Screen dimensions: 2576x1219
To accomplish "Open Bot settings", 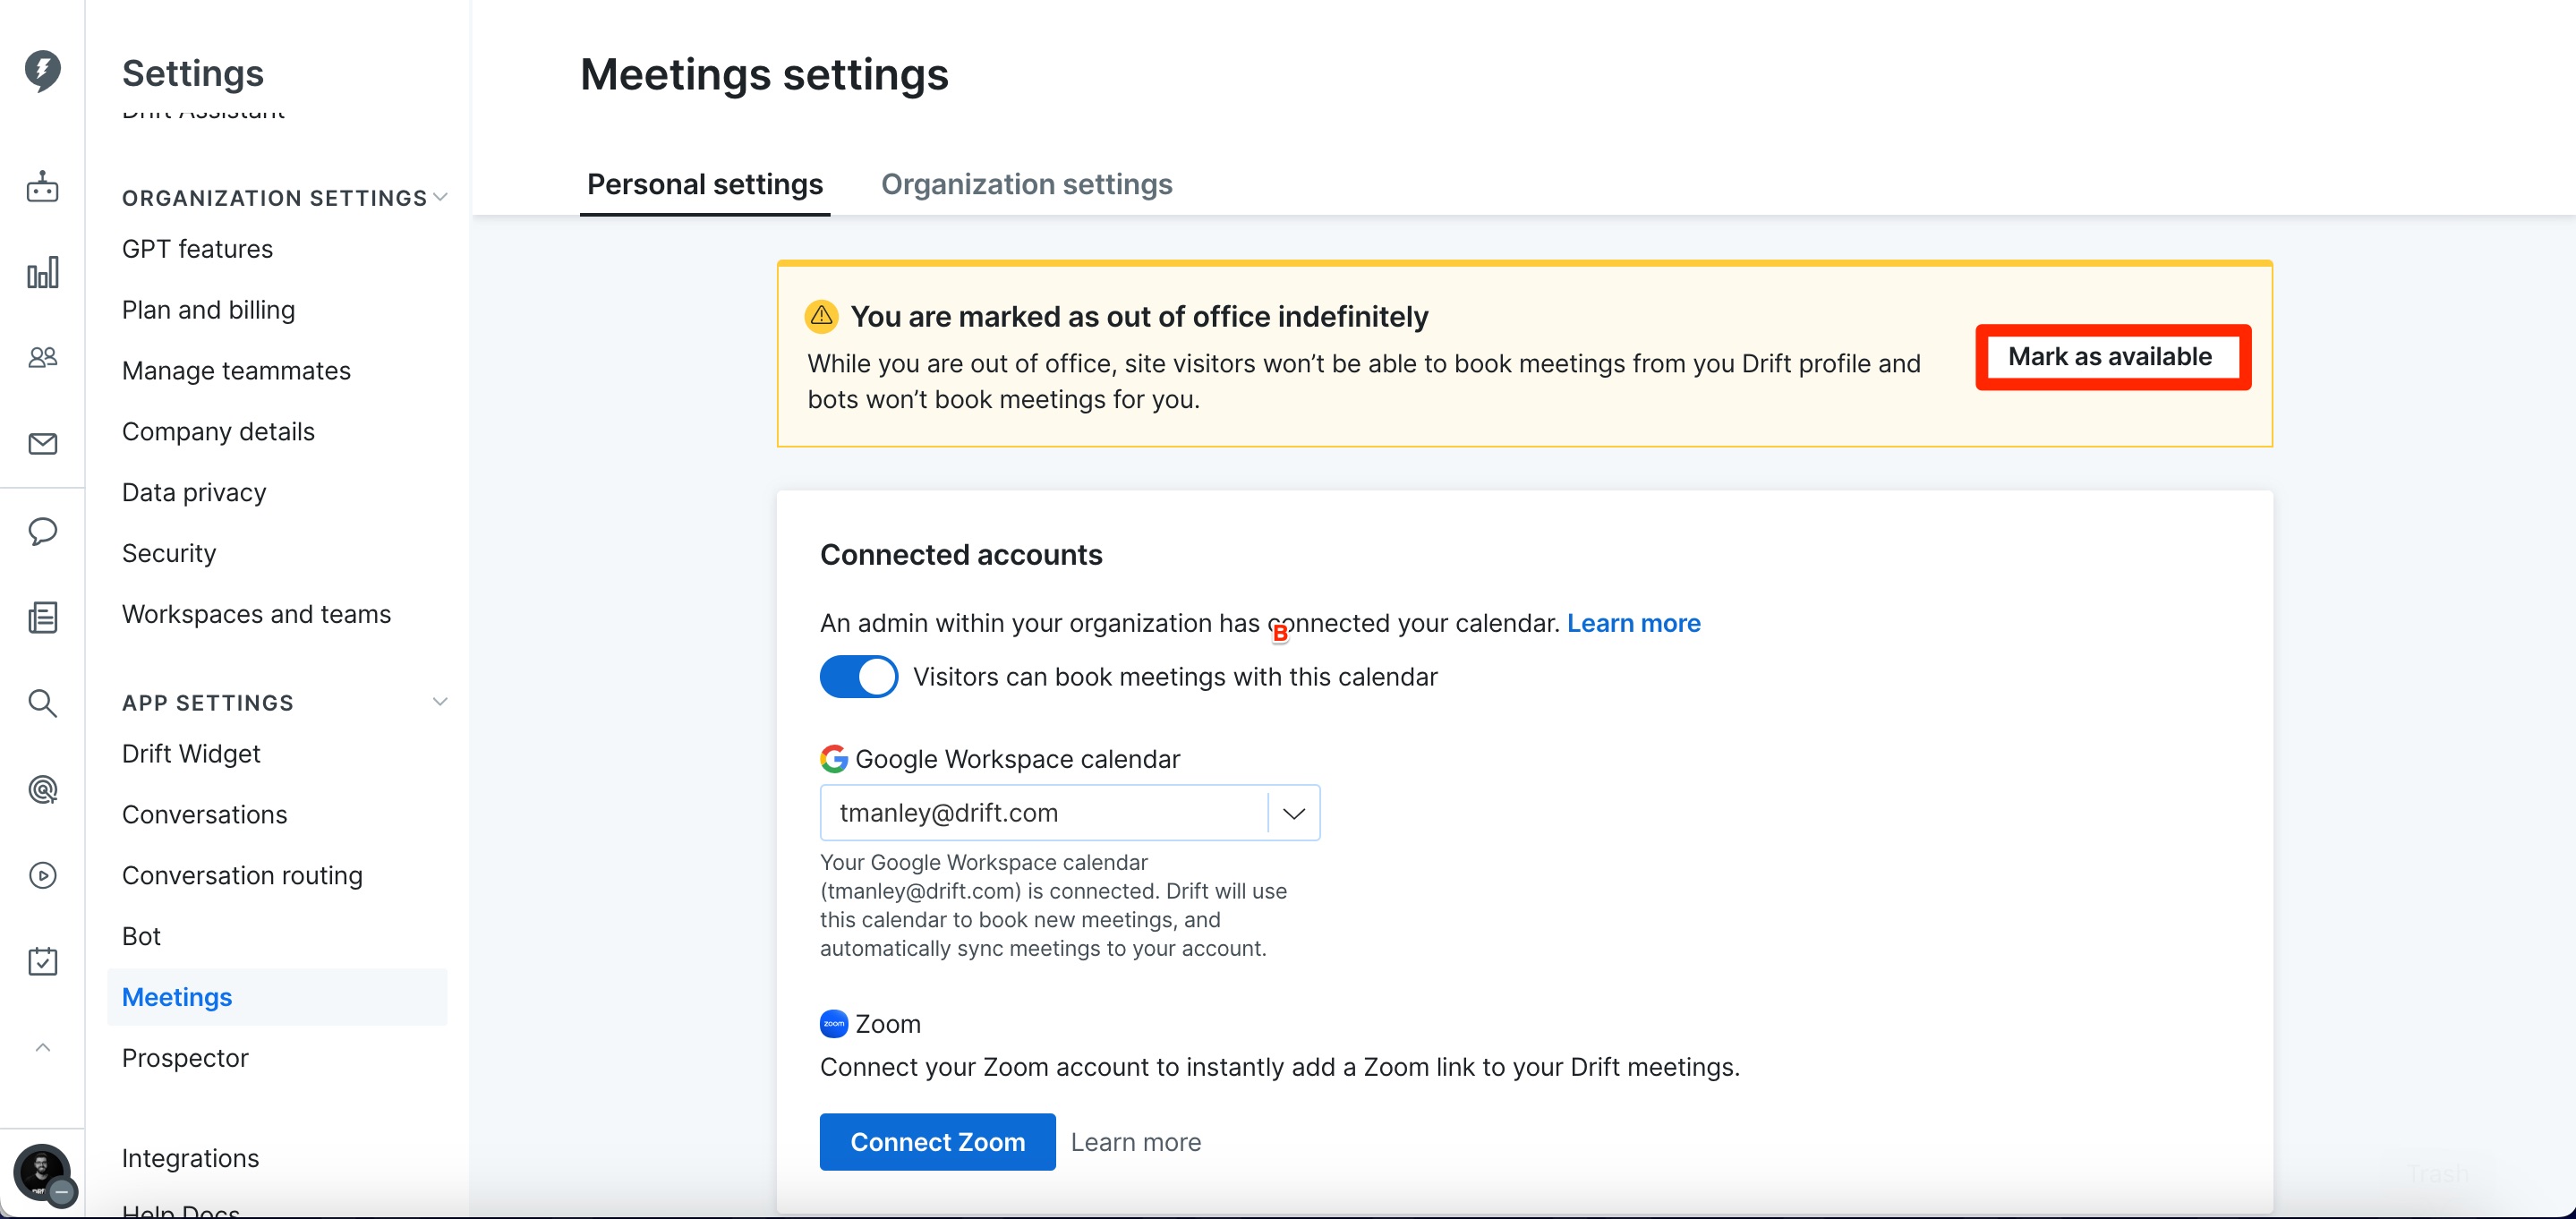I will coord(141,936).
